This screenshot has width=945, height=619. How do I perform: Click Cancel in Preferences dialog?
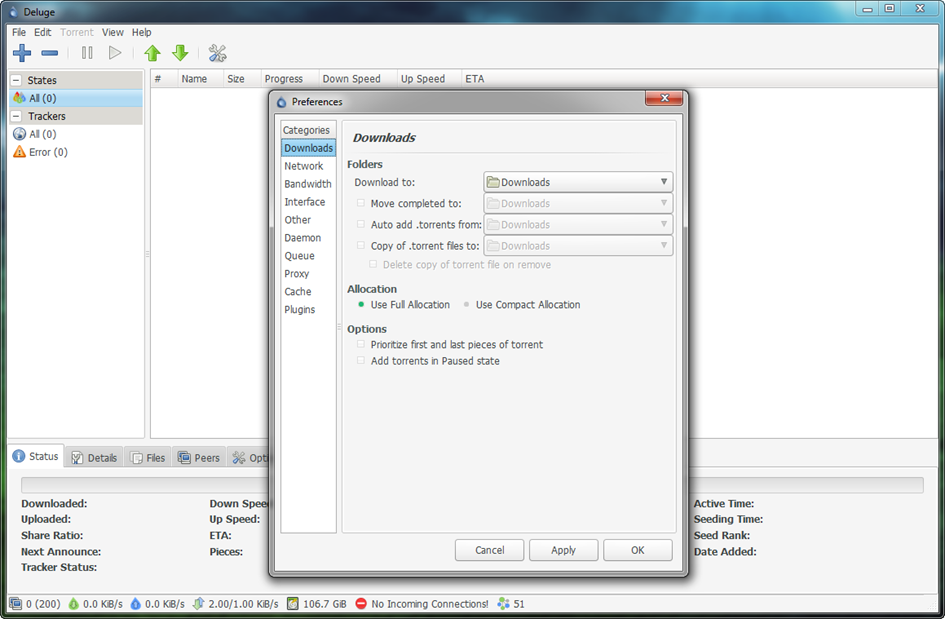pyautogui.click(x=489, y=550)
